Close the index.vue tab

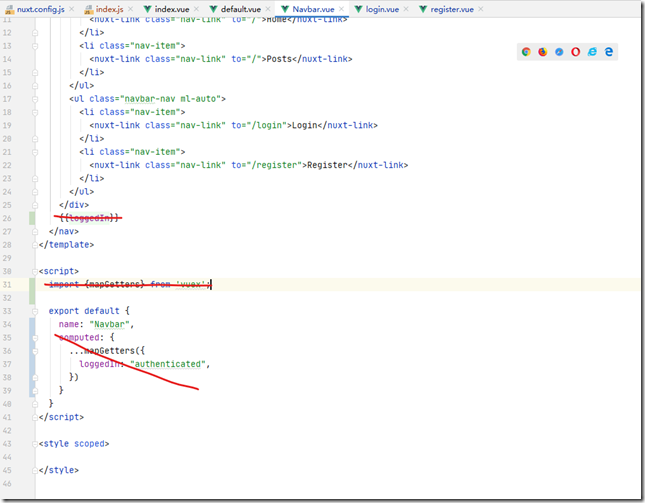point(196,9)
